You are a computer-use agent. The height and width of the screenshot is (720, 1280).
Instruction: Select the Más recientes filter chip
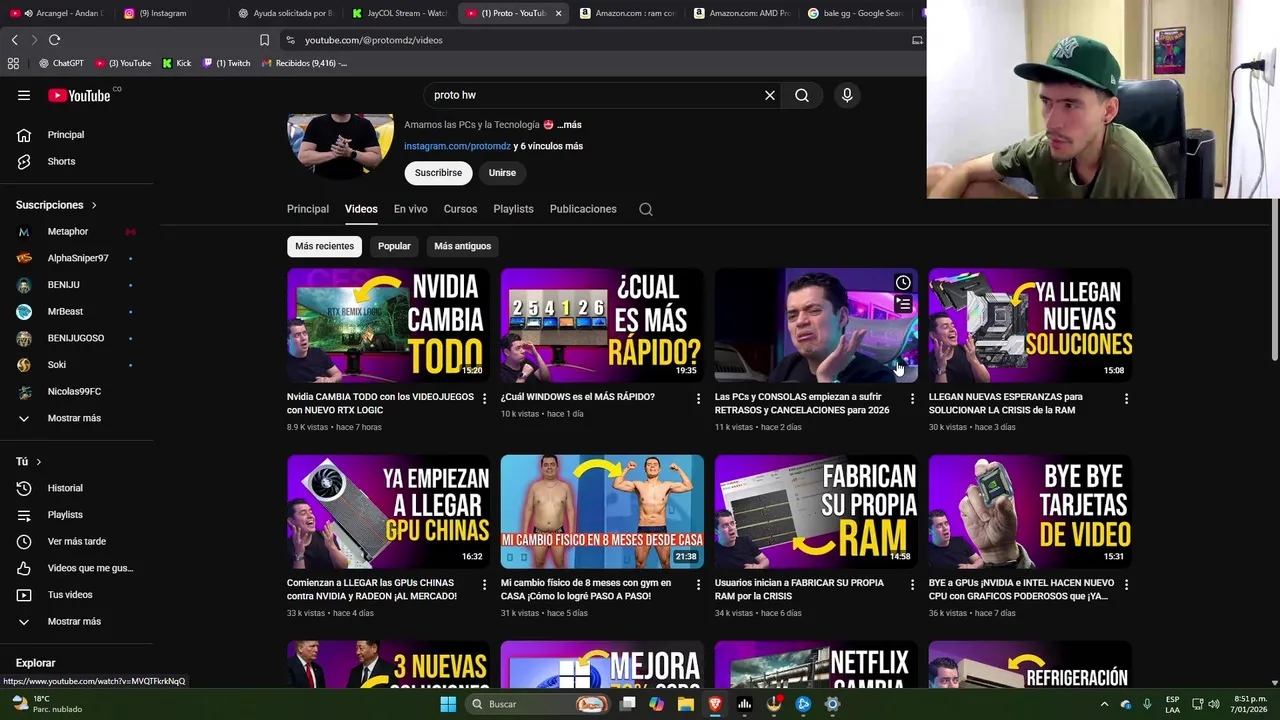tap(324, 246)
